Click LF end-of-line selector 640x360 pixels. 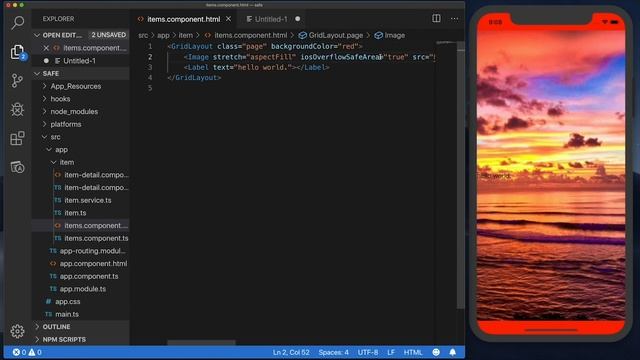391,352
